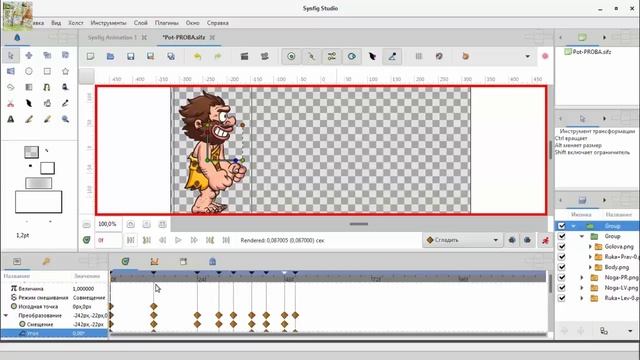
Task: Redo the last undone action
Action: (218, 56)
